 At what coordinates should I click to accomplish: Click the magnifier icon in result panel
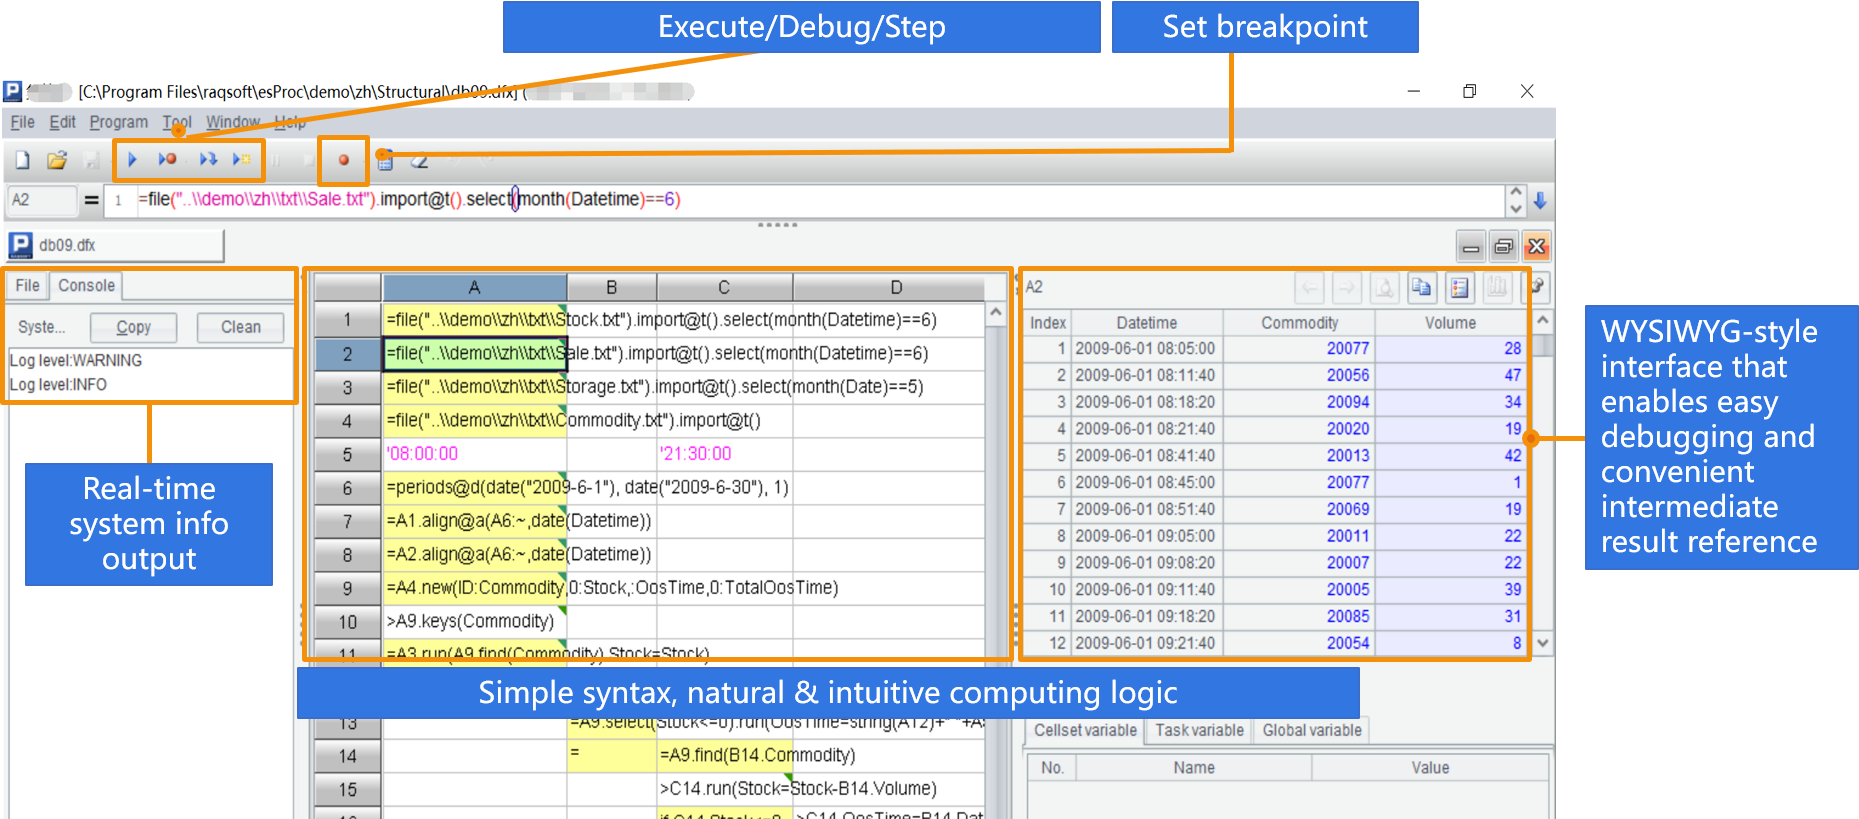tap(1385, 288)
